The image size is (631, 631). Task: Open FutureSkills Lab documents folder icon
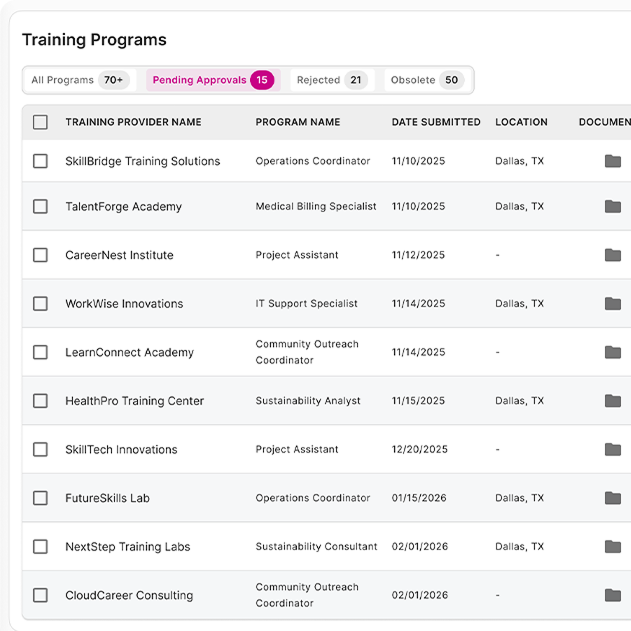(x=612, y=498)
